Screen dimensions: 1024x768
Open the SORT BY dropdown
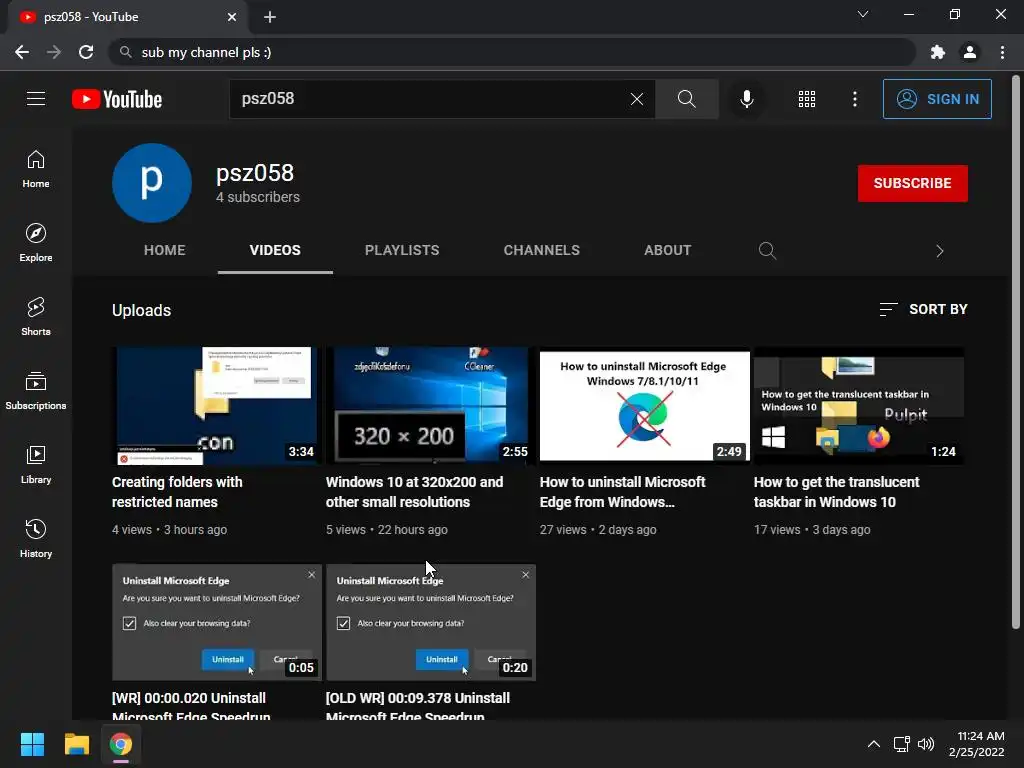click(x=923, y=310)
